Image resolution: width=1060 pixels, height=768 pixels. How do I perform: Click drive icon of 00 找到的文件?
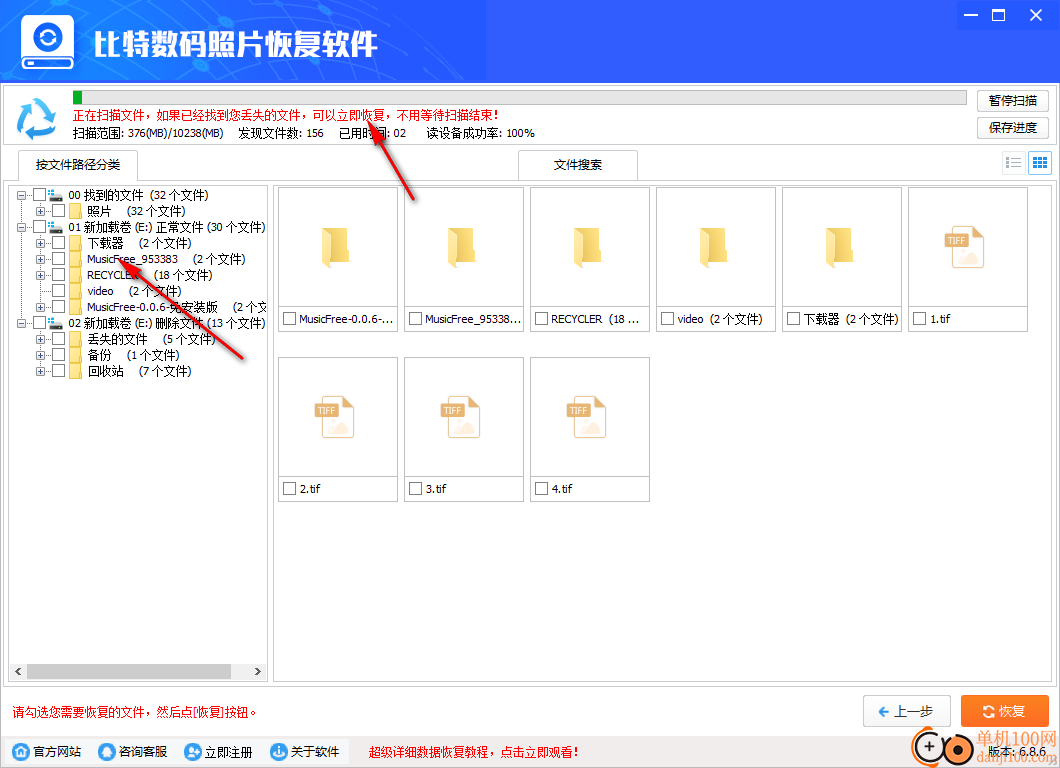pos(55,195)
